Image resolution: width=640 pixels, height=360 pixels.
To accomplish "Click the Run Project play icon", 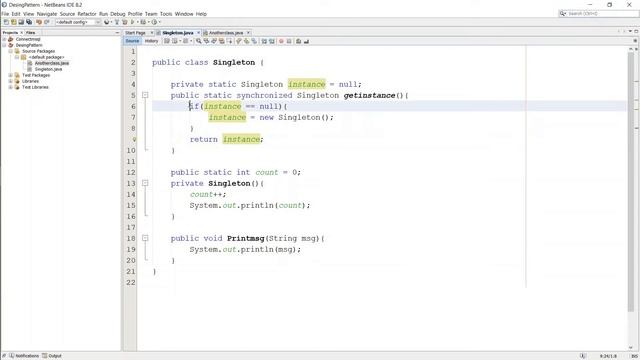I will (132, 22).
